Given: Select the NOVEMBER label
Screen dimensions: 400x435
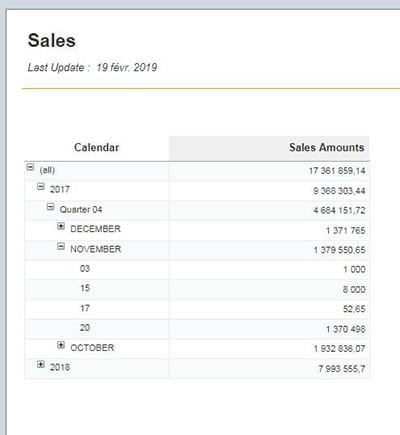Looking at the screenshot, I should click(x=96, y=249).
